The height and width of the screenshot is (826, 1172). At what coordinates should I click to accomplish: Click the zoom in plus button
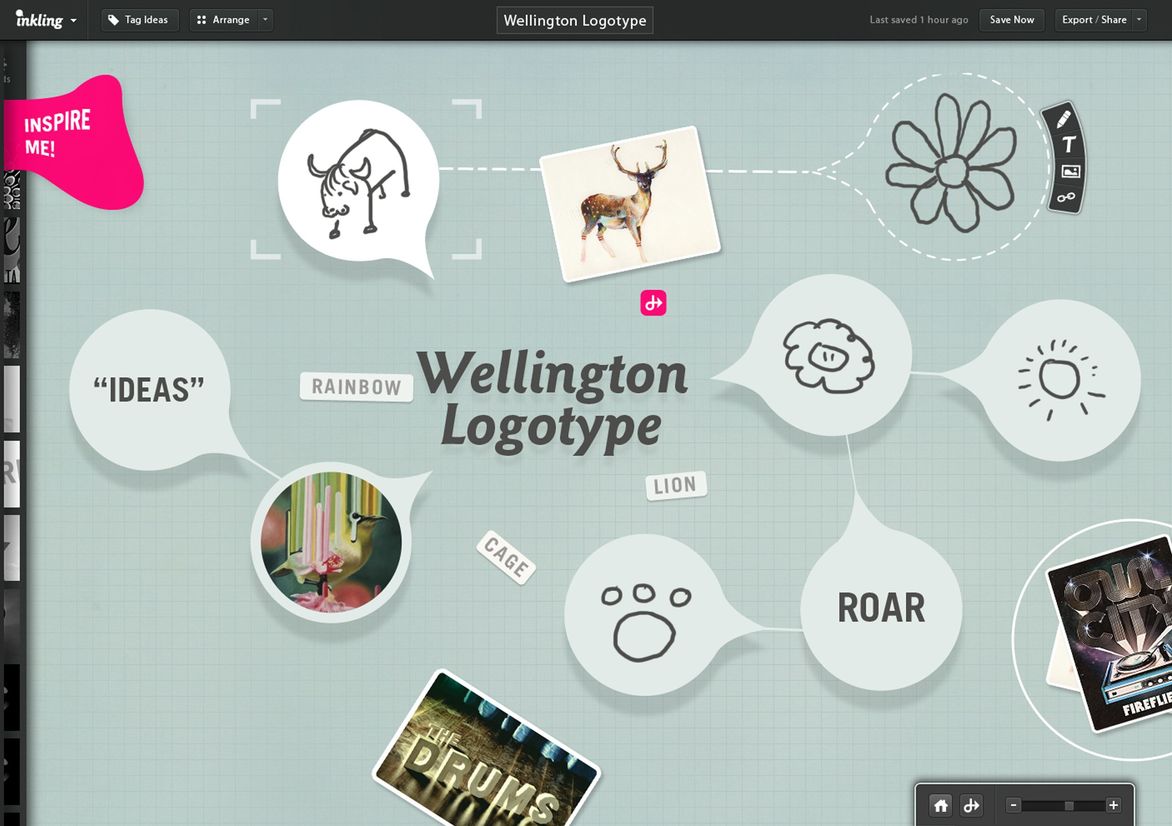pos(1113,805)
